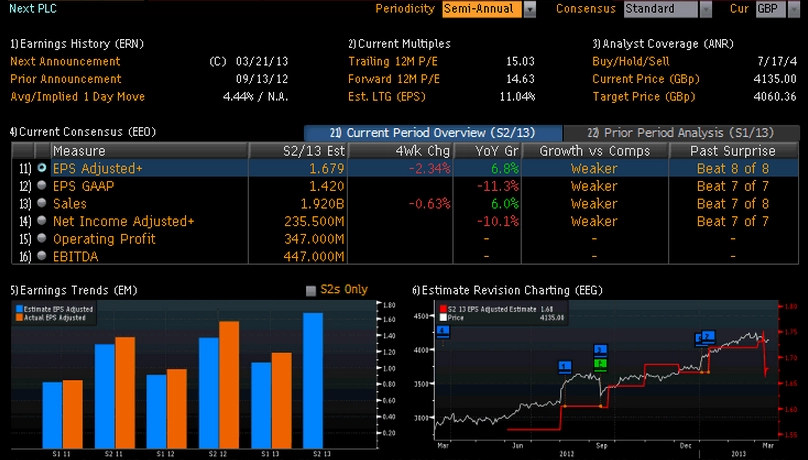Open Current Multiples section header

tap(399, 44)
